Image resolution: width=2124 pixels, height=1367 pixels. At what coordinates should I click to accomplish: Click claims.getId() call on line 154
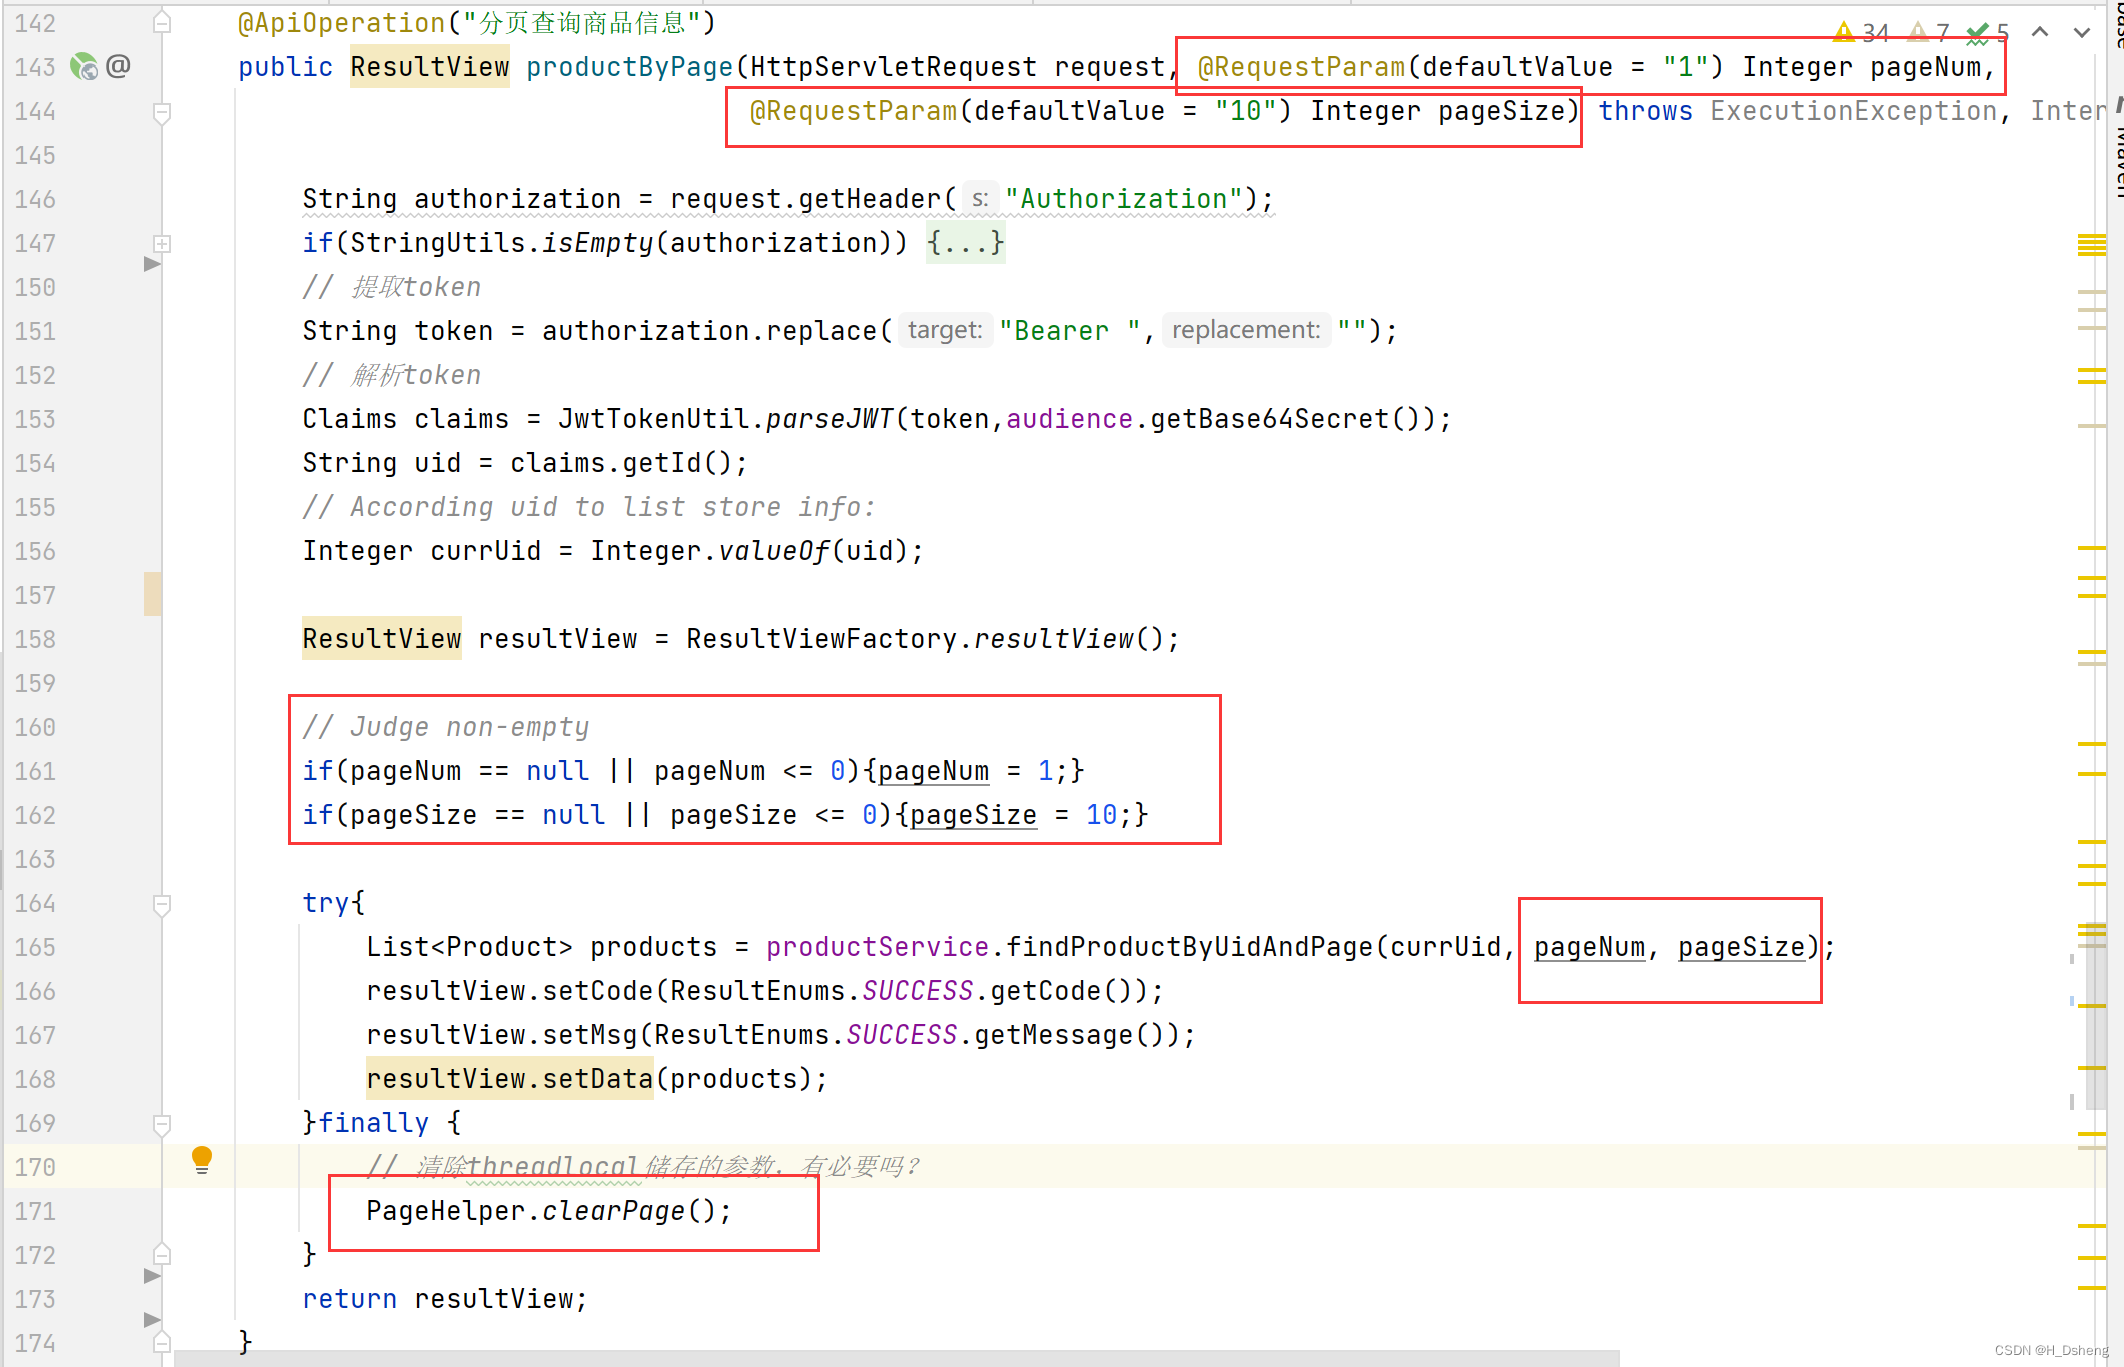621,463
